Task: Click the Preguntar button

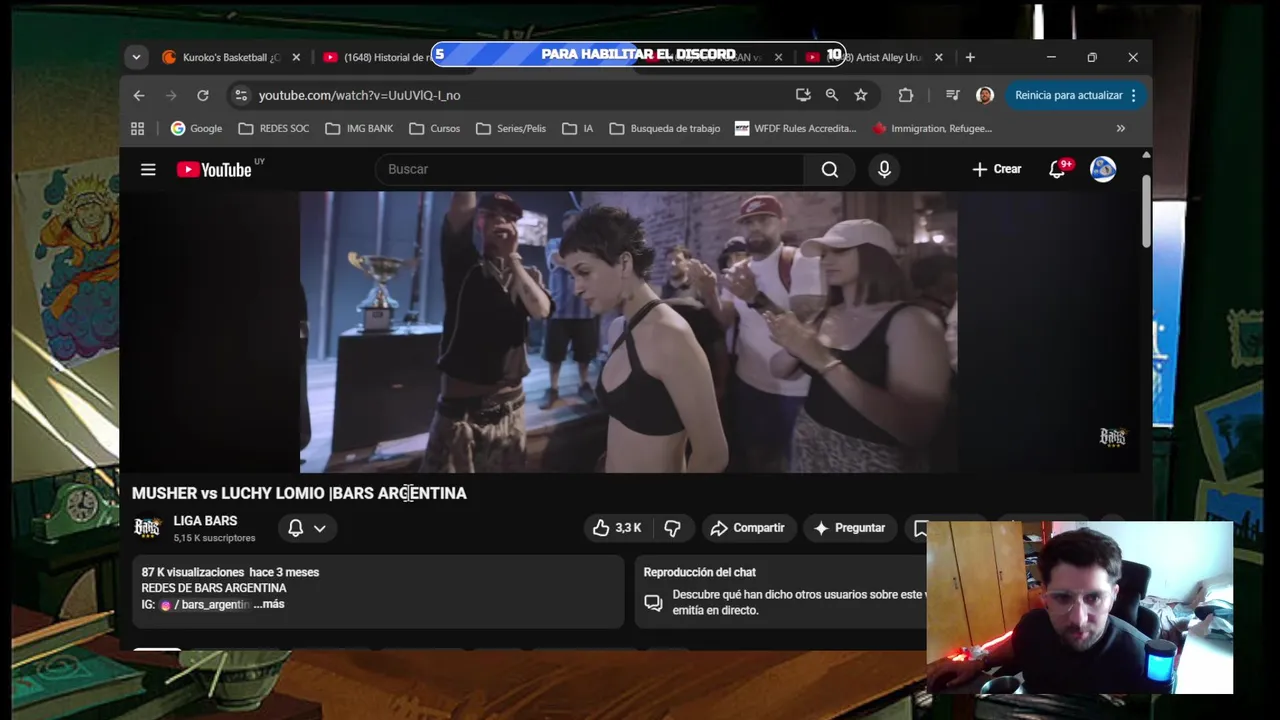Action: (x=849, y=528)
